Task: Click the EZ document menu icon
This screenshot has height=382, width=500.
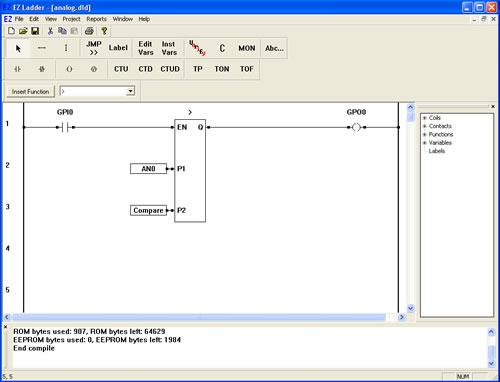Action: tap(8, 19)
